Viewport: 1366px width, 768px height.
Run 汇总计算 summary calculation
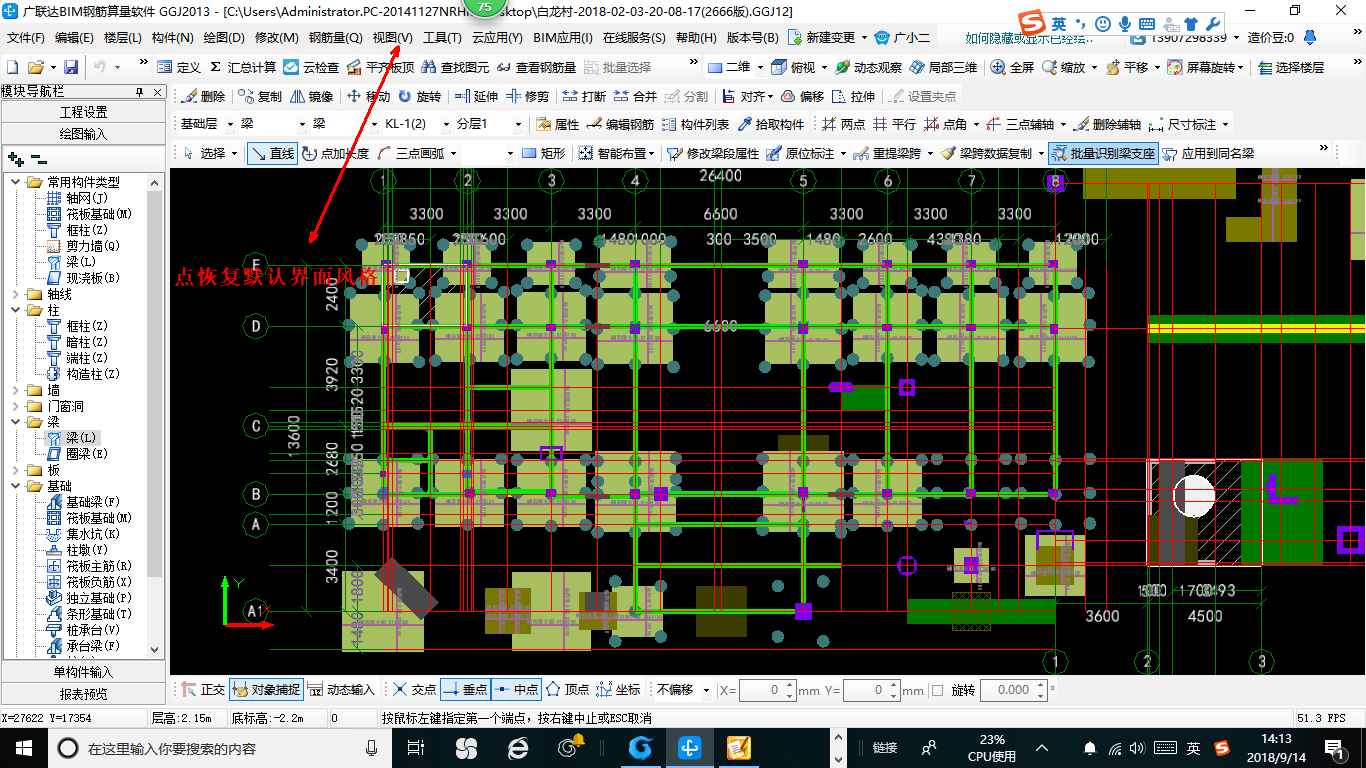243,67
